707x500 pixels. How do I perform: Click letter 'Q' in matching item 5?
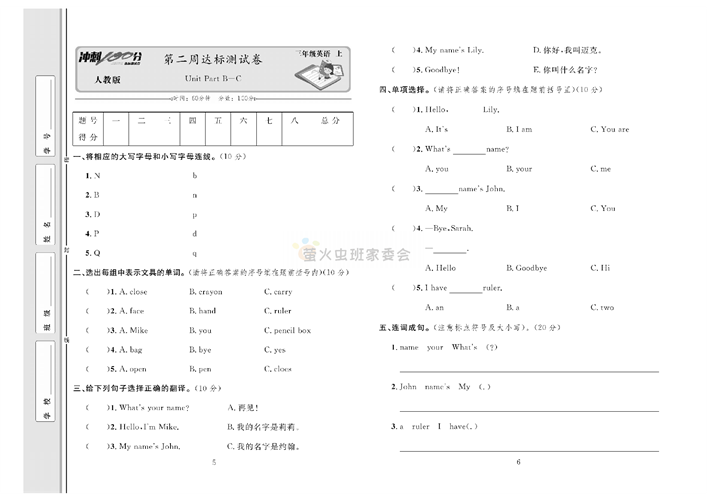[97, 253]
